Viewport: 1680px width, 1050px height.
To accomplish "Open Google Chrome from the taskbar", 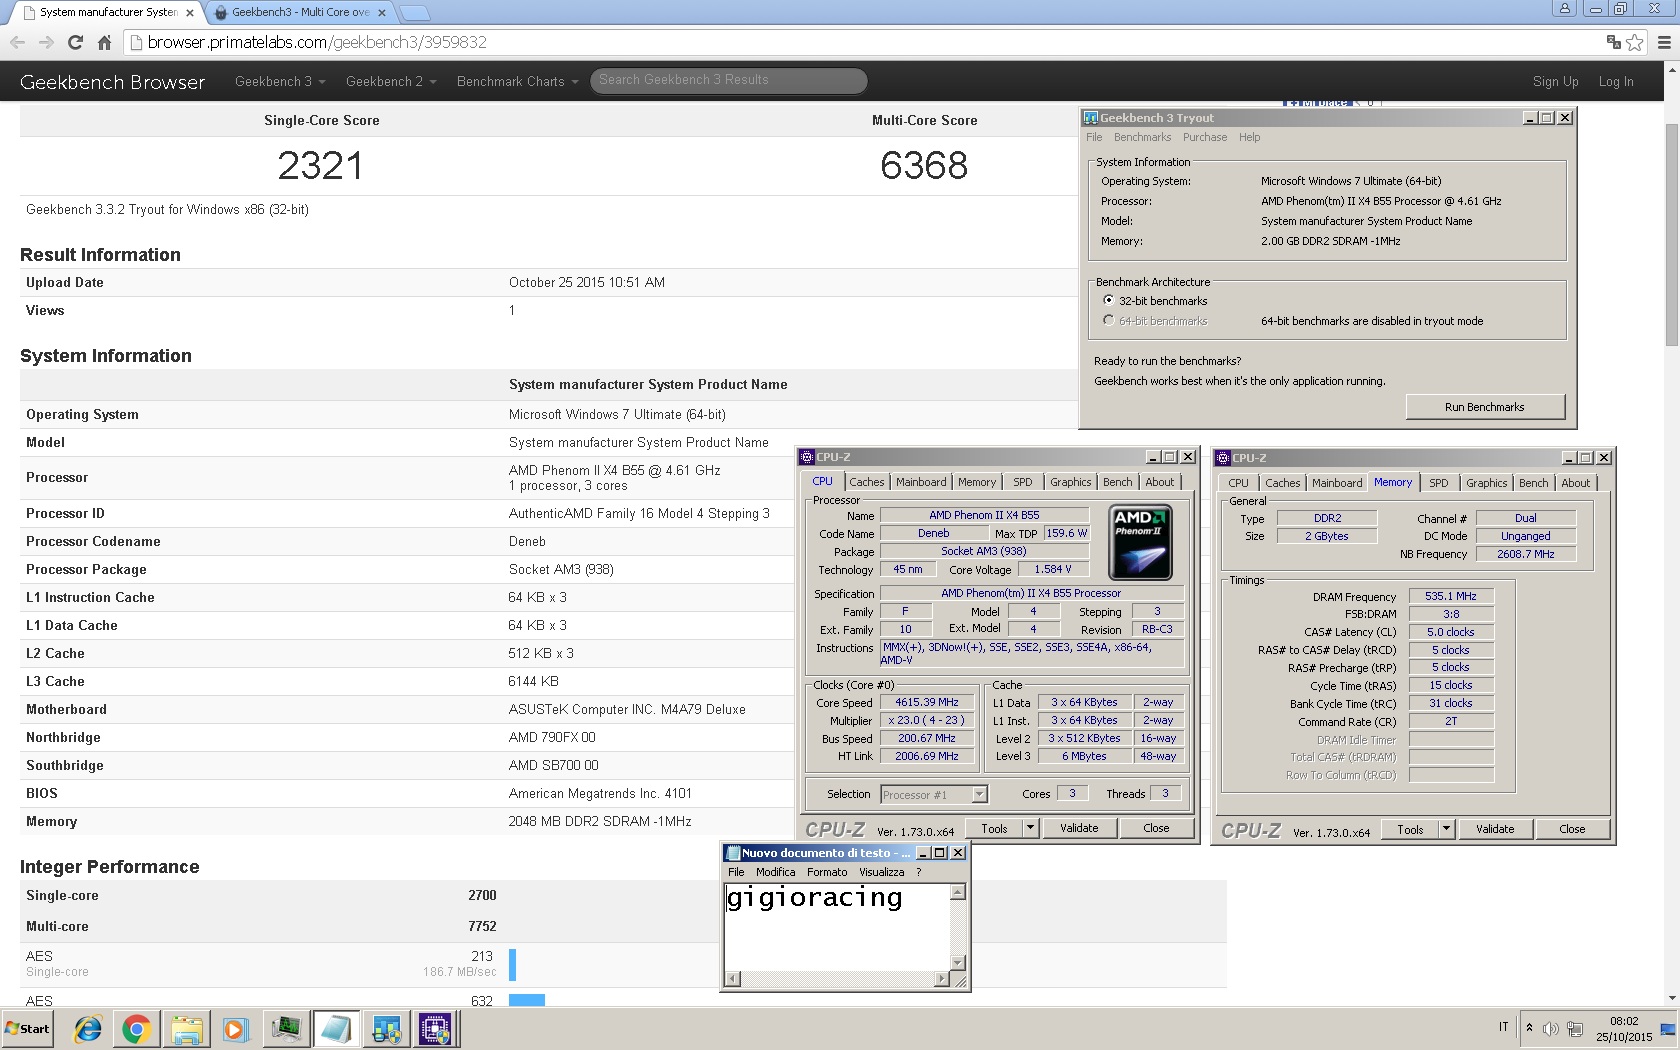I will pyautogui.click(x=137, y=1029).
